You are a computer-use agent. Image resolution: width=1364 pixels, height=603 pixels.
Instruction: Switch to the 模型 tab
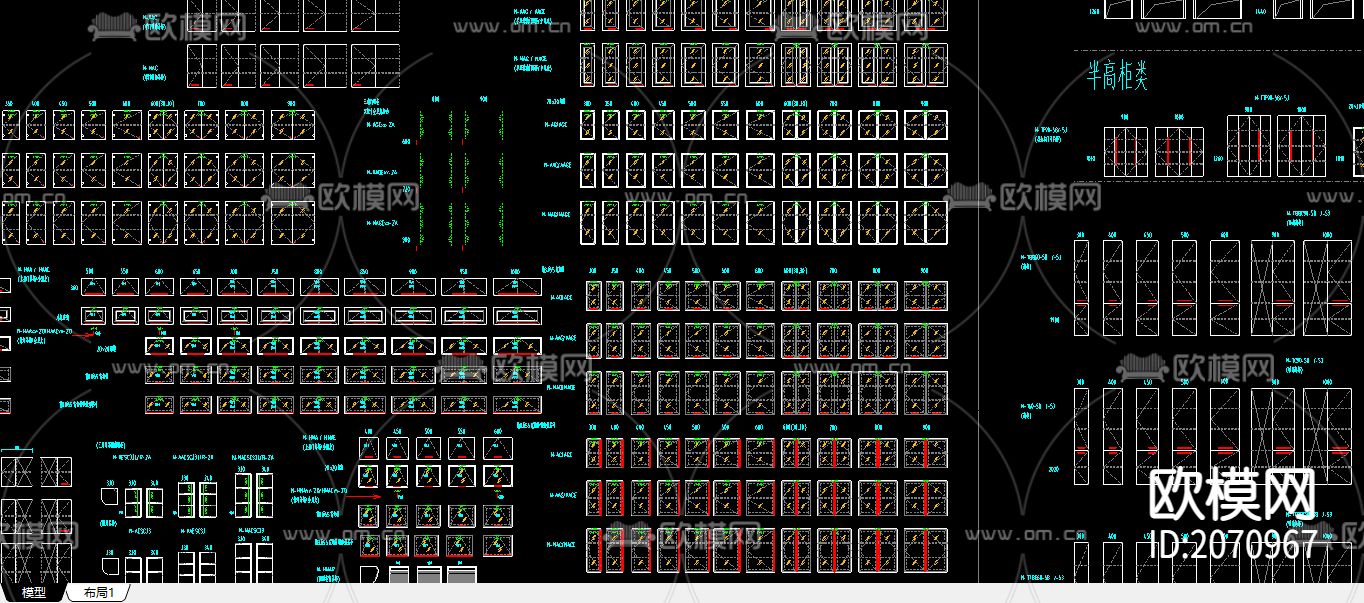tap(33, 593)
